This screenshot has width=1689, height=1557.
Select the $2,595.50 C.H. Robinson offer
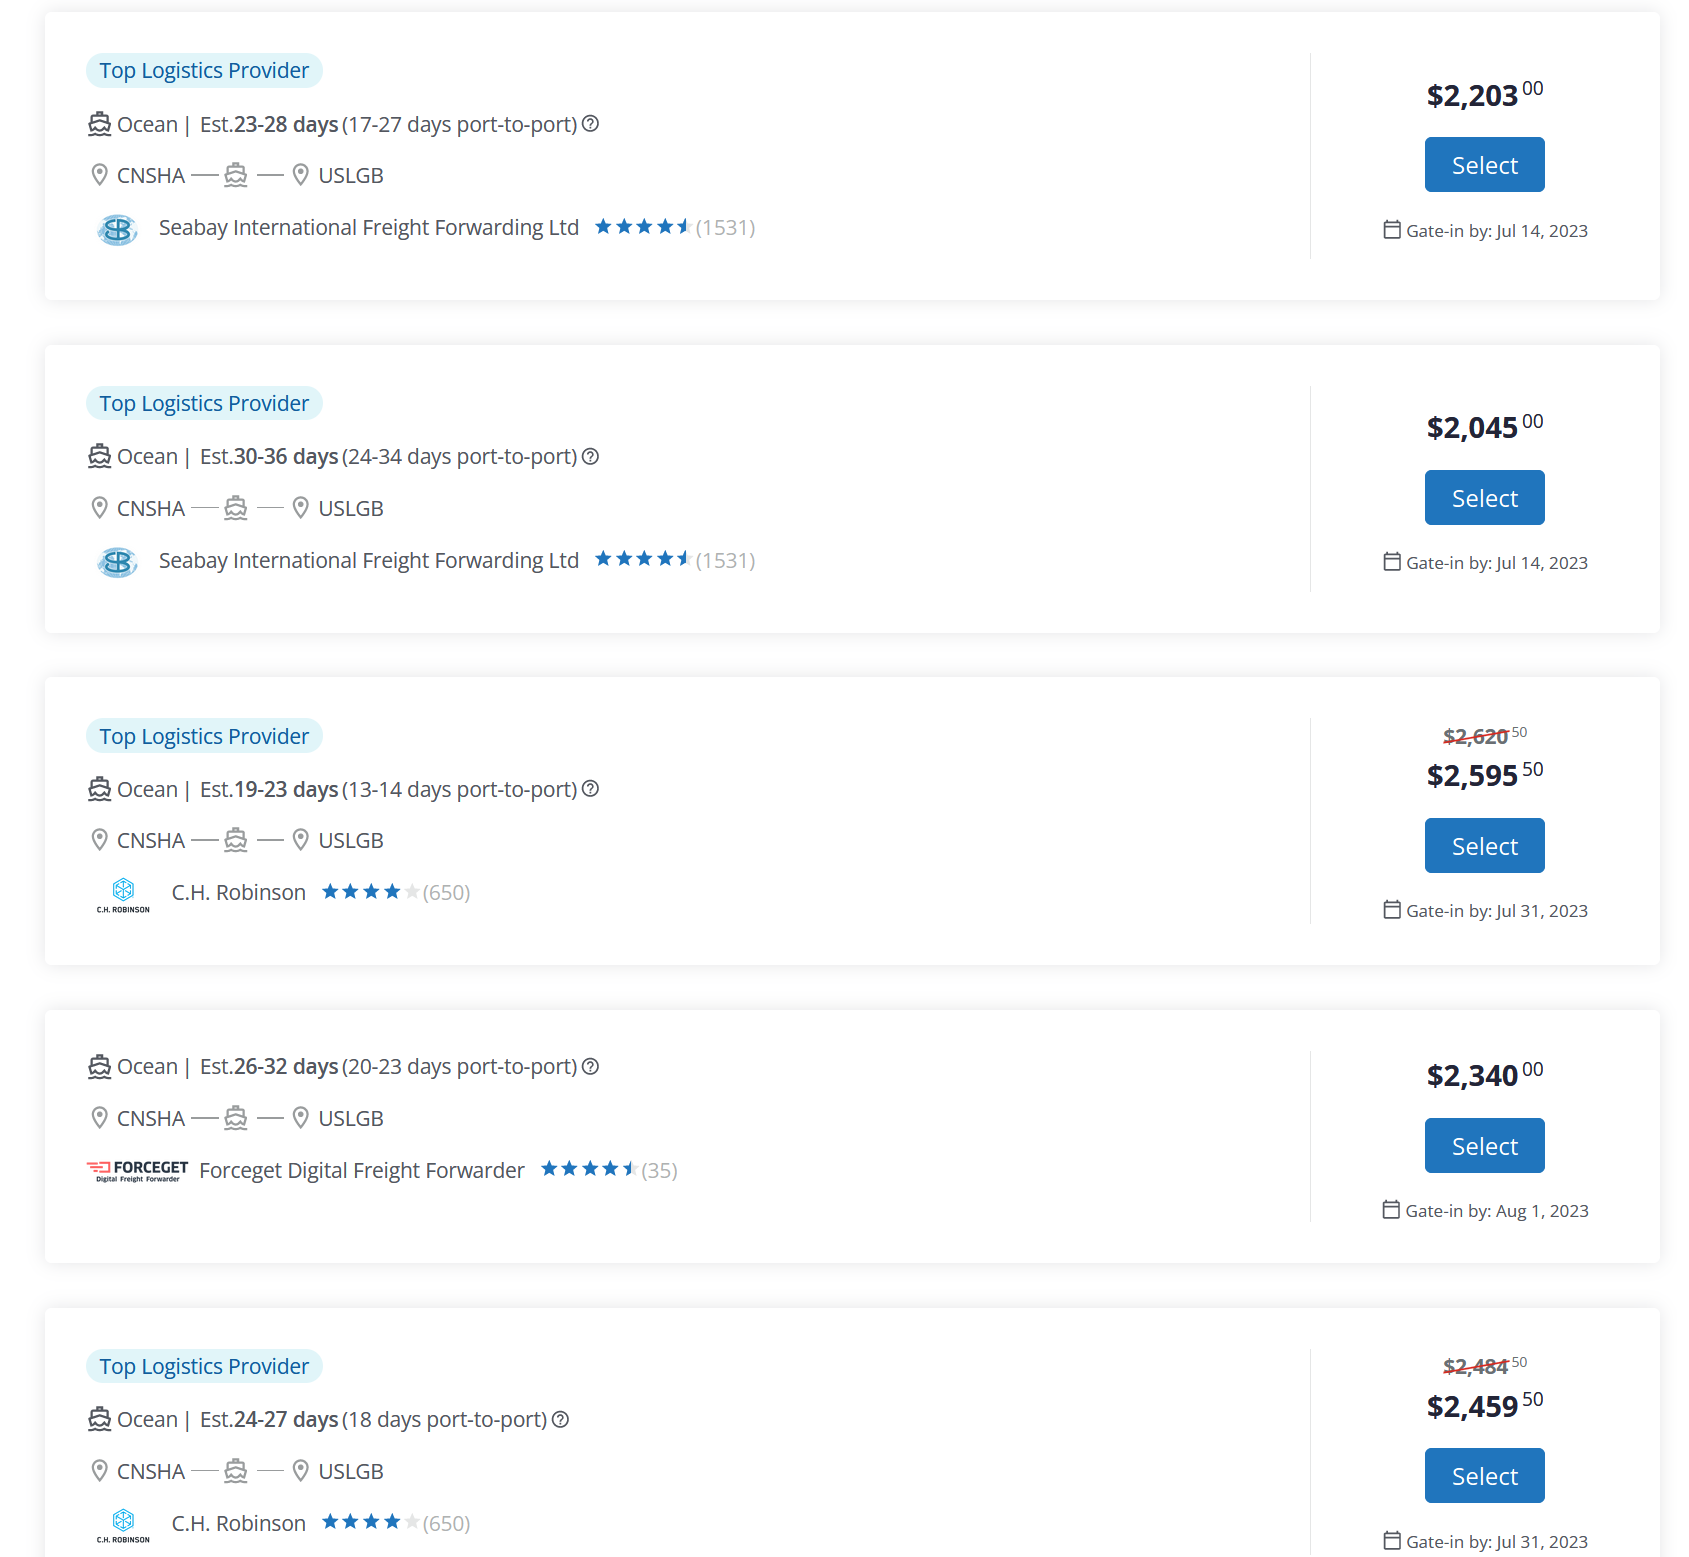1484,846
